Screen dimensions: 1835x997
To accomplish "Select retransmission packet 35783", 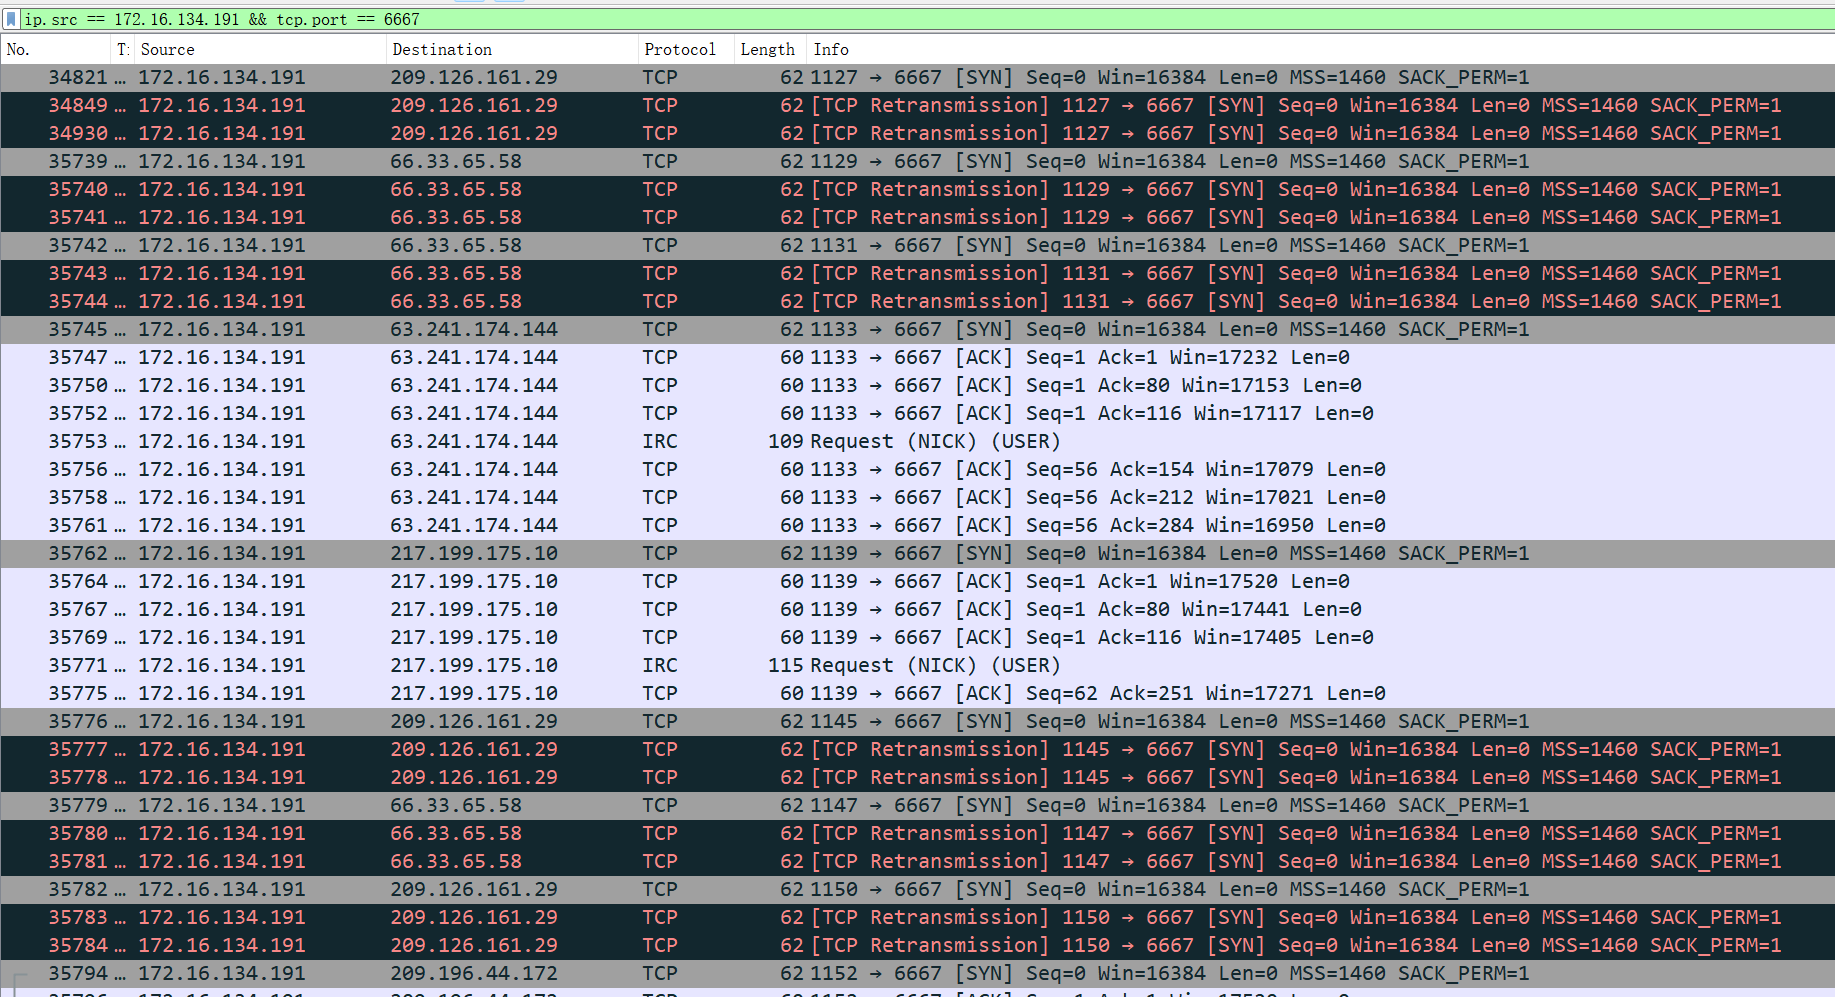I will 917,917.
